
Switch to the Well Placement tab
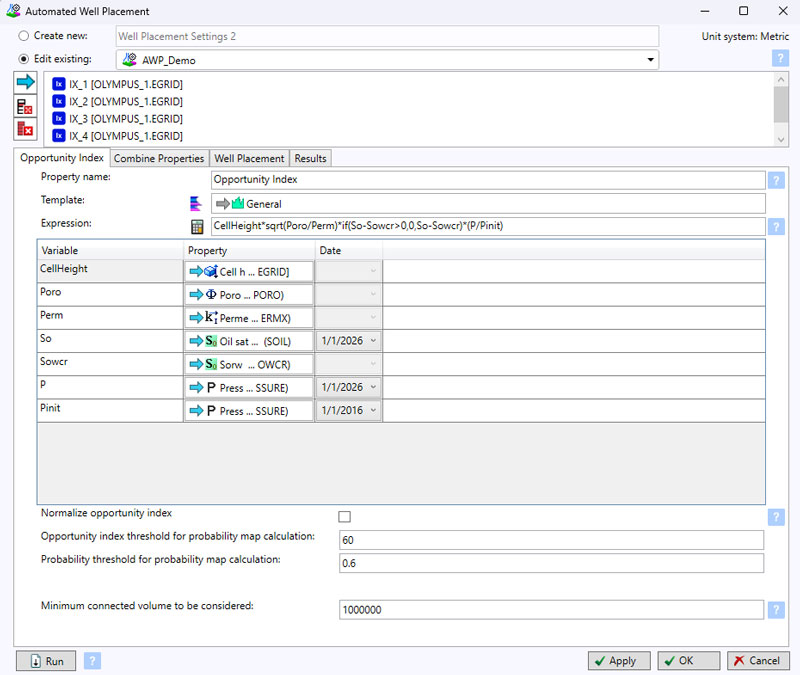point(249,158)
